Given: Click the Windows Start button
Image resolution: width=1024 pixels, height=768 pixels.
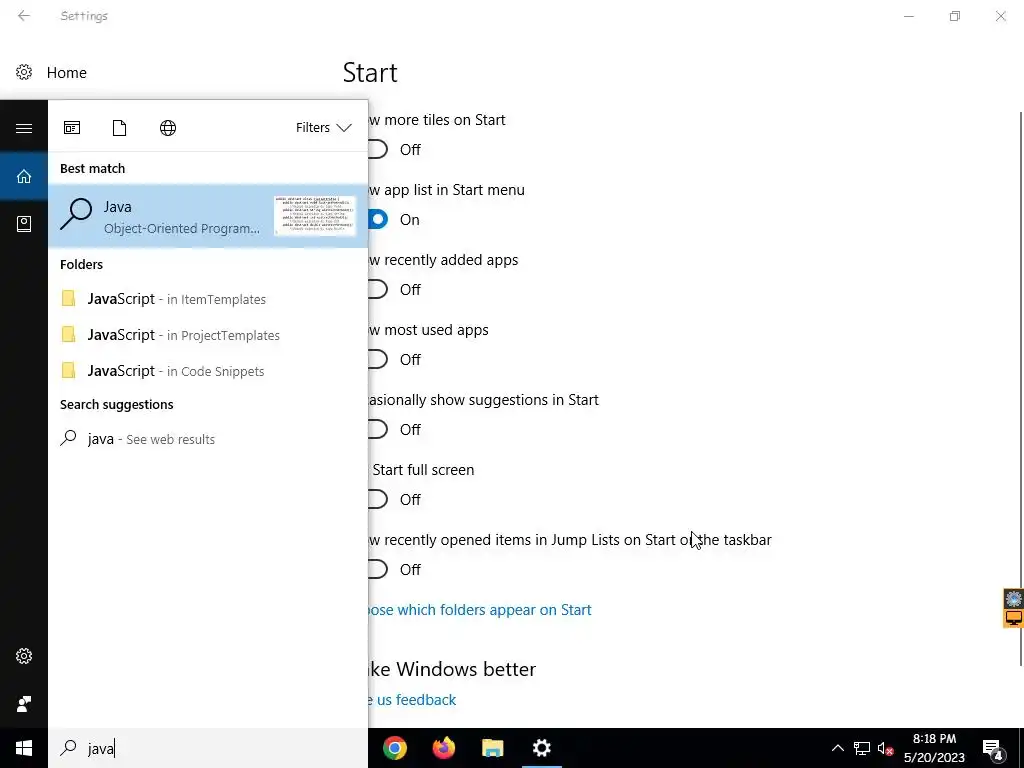Looking at the screenshot, I should pos(24,748).
